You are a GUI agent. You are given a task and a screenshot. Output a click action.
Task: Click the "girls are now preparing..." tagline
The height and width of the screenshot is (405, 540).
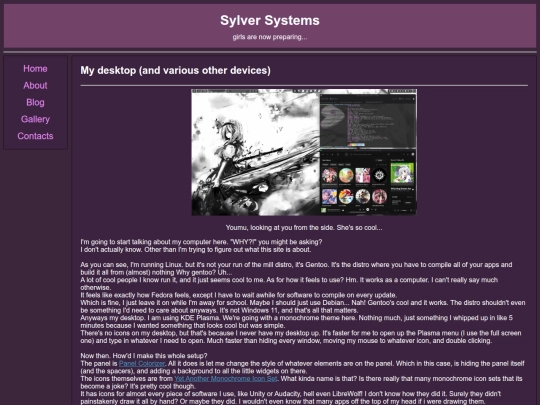pos(270,37)
